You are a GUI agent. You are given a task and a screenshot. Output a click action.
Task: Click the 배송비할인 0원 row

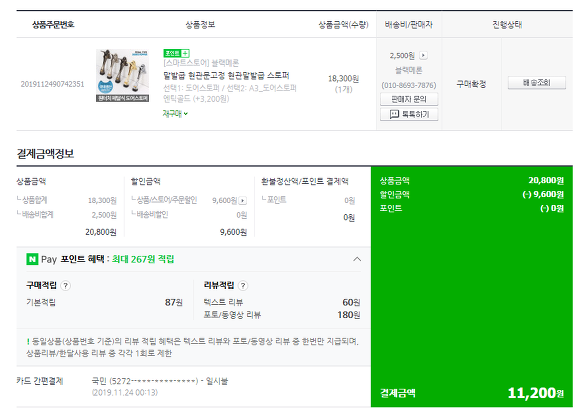point(189,215)
